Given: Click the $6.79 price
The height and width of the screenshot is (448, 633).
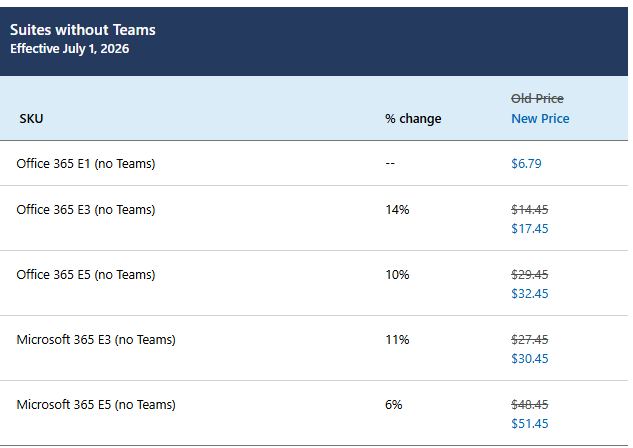Looking at the screenshot, I should [526, 163].
